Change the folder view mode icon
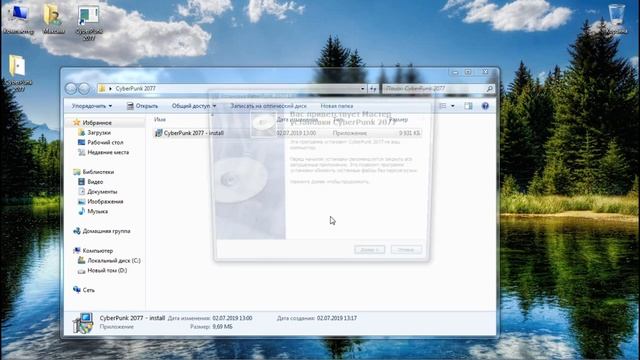 tap(443, 106)
